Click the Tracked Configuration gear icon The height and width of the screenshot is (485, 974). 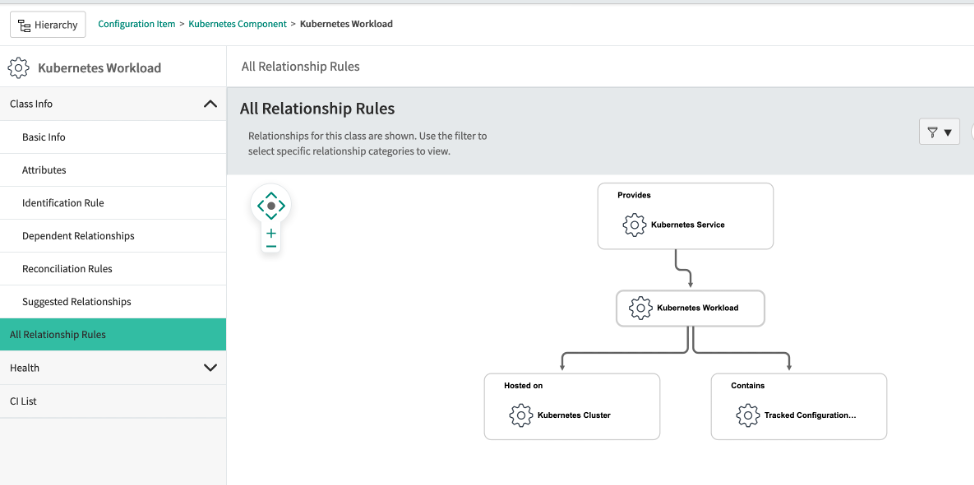747,415
